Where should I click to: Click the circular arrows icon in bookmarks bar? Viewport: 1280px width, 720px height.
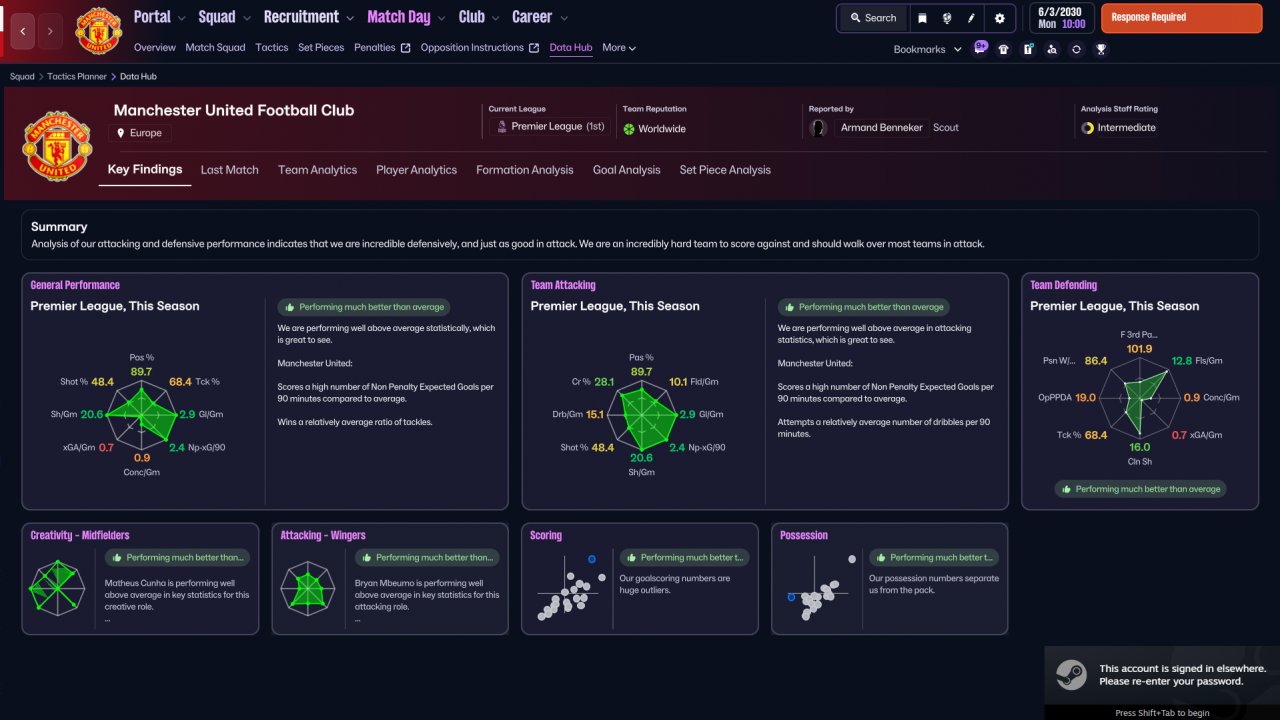1076,49
